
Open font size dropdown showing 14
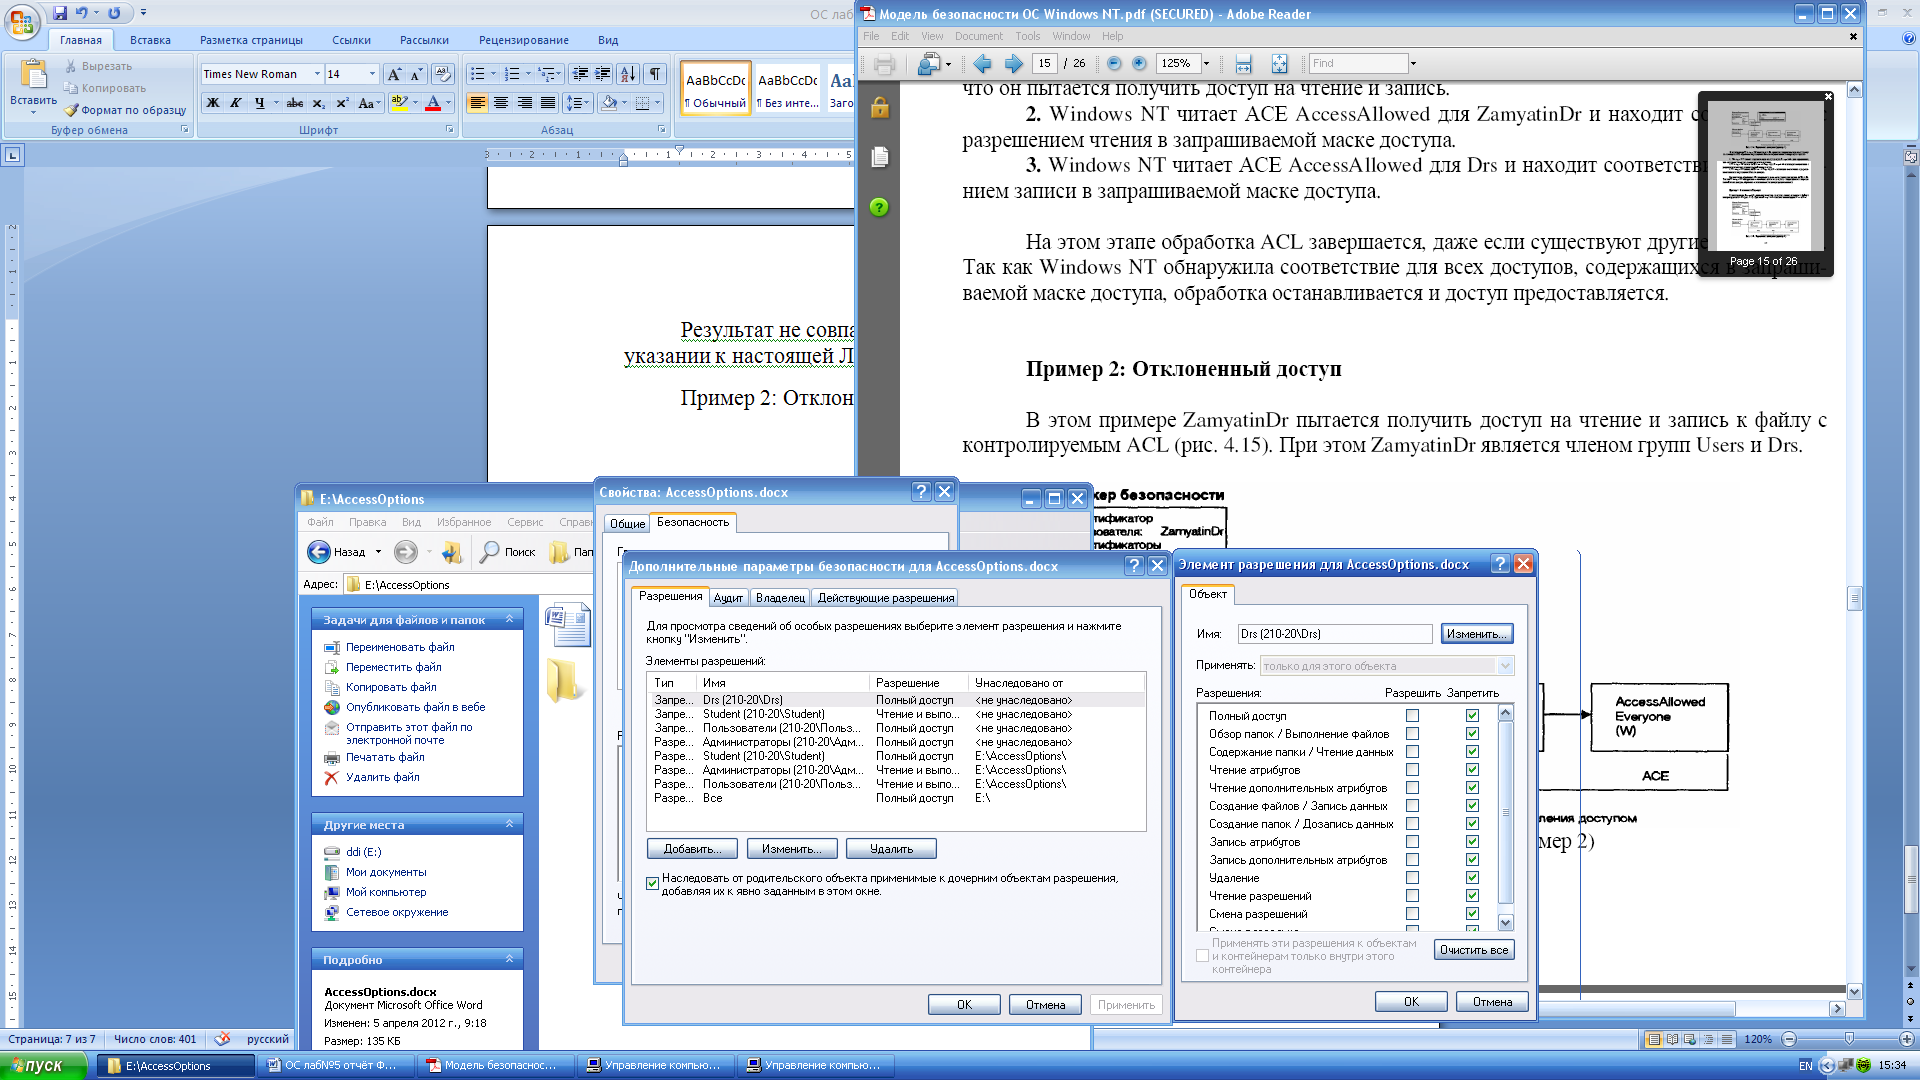[373, 74]
